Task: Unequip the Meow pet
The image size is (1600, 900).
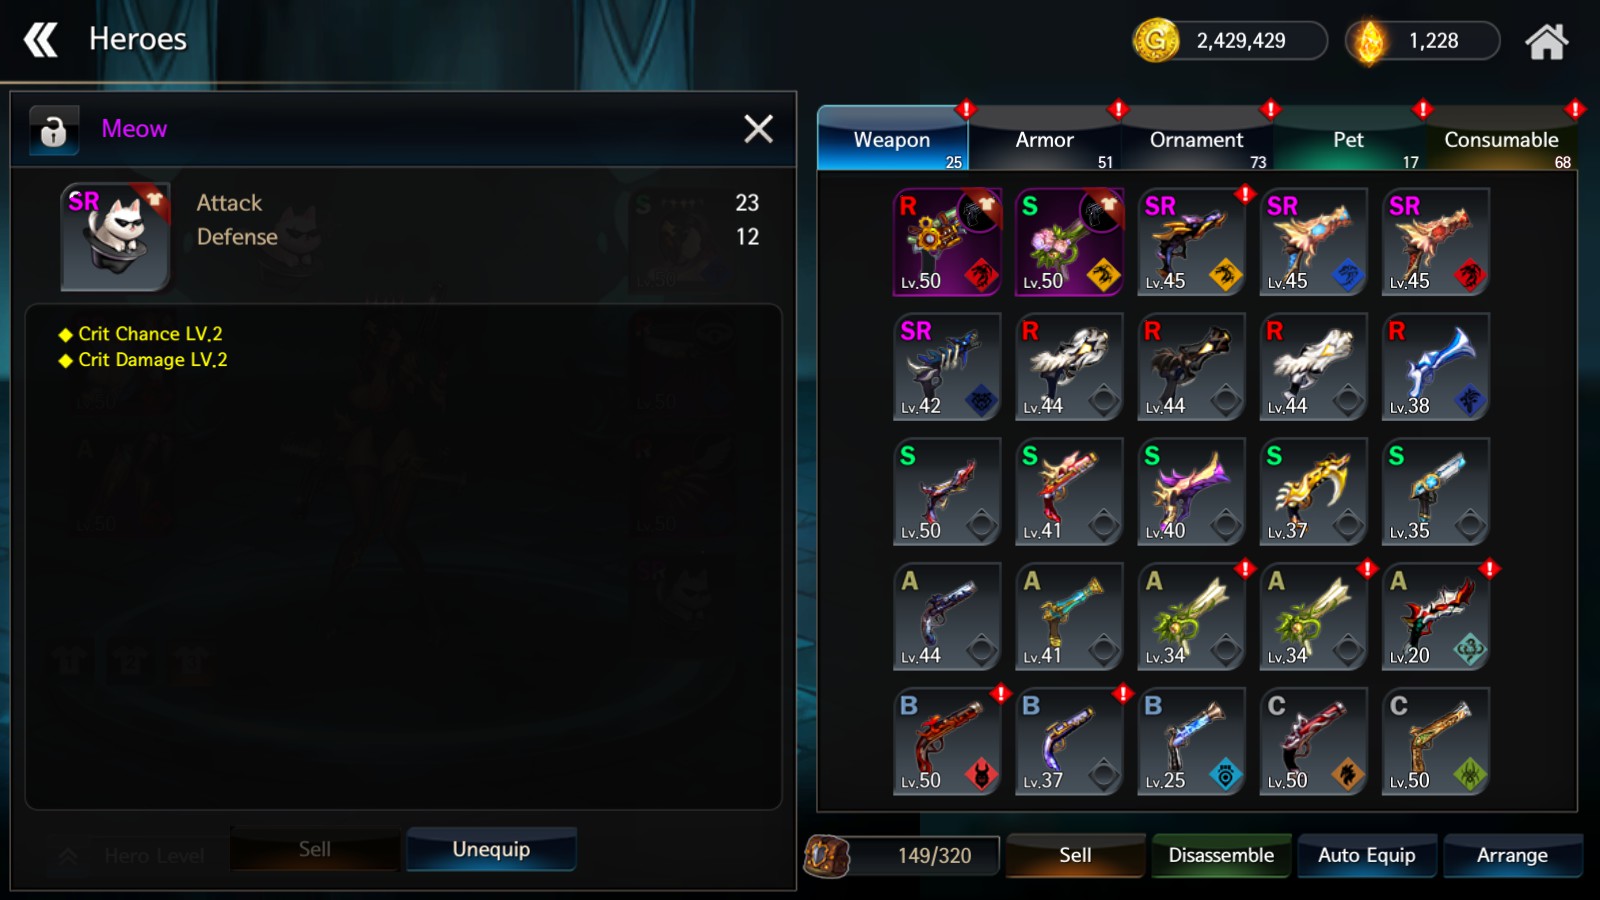Action: point(491,849)
